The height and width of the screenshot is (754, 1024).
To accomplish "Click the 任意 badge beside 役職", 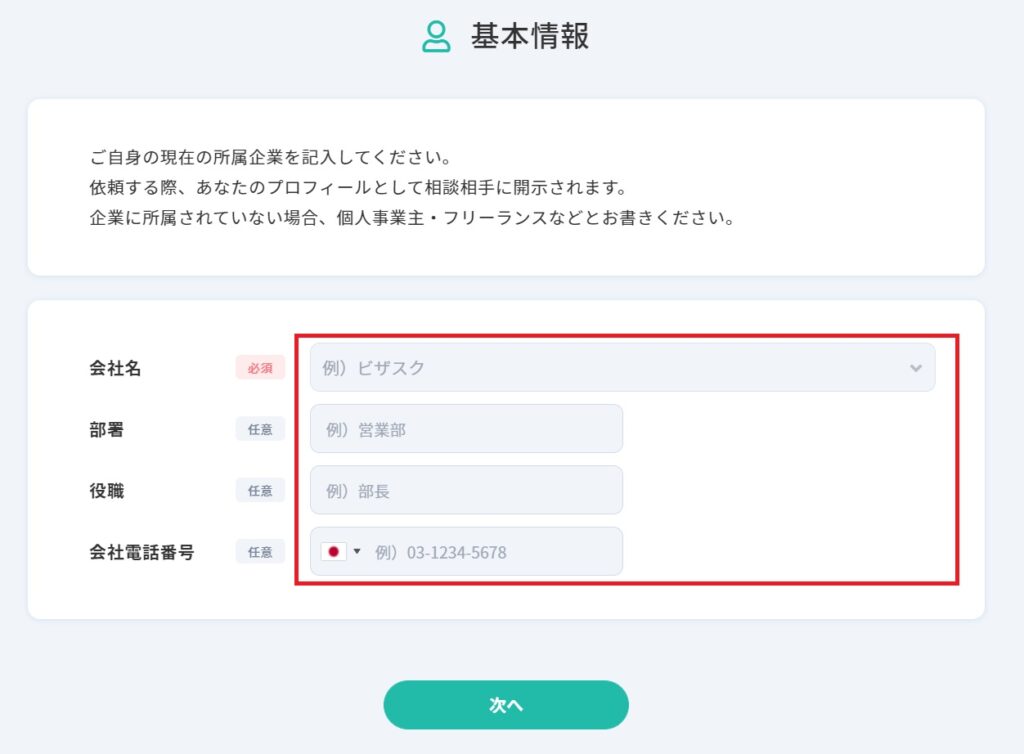I will pos(260,490).
